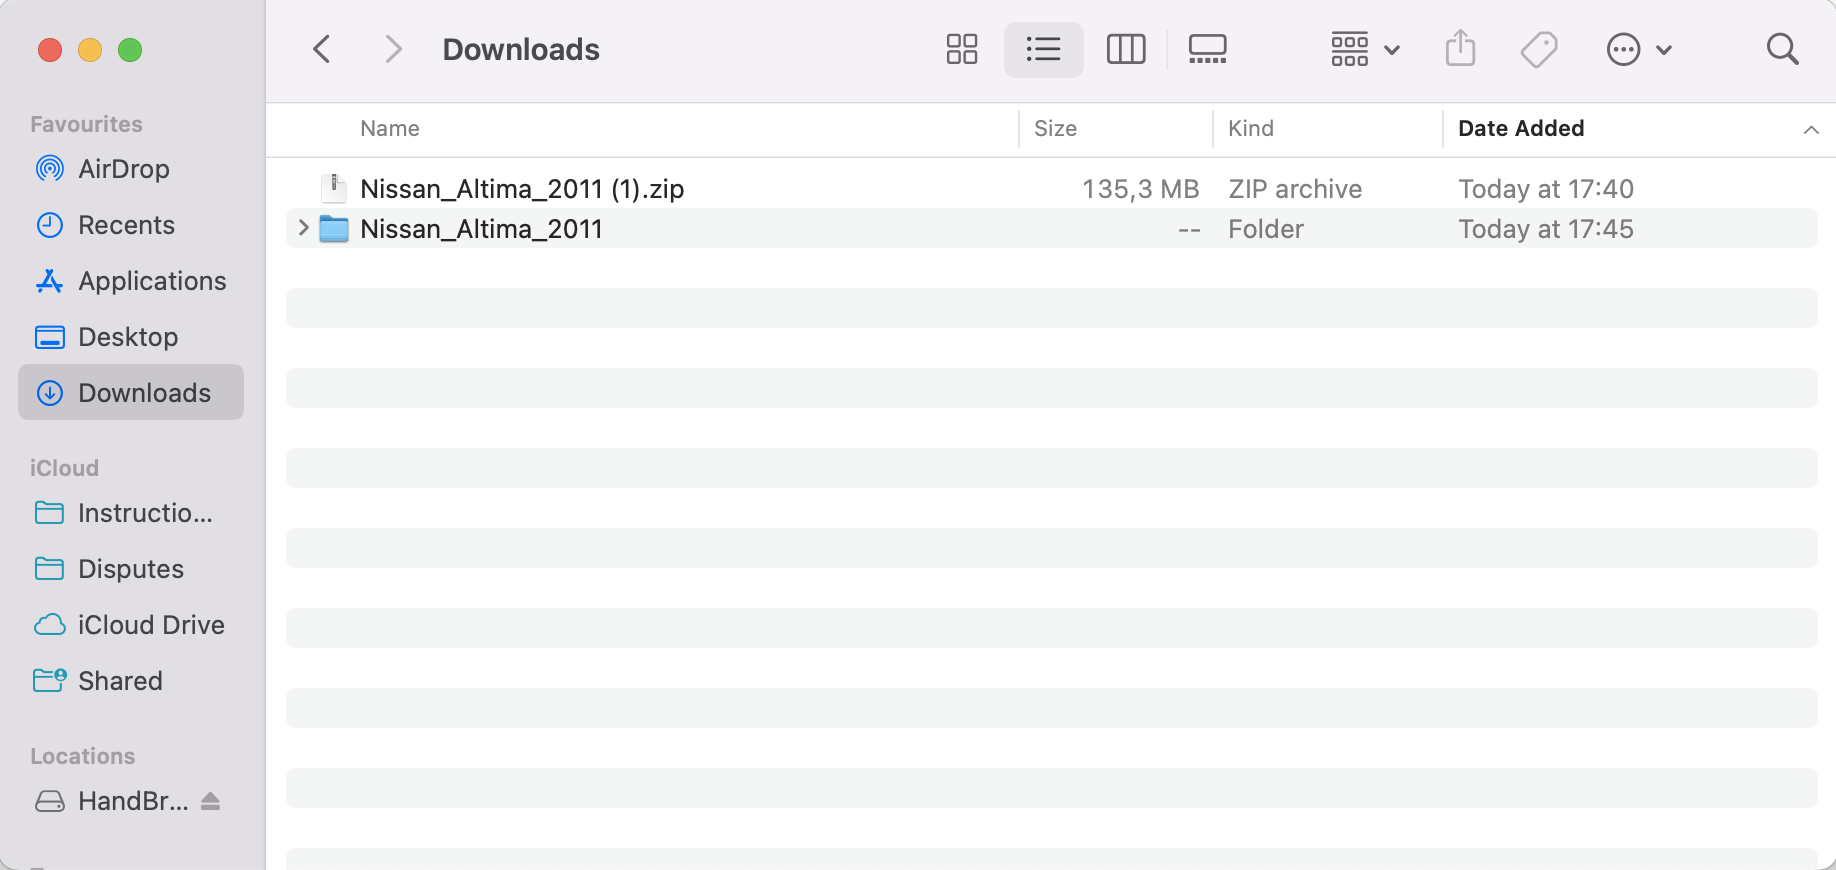Select the HandBr... volume in Locations
Viewport: 1836px width, 870px height.
133,801
